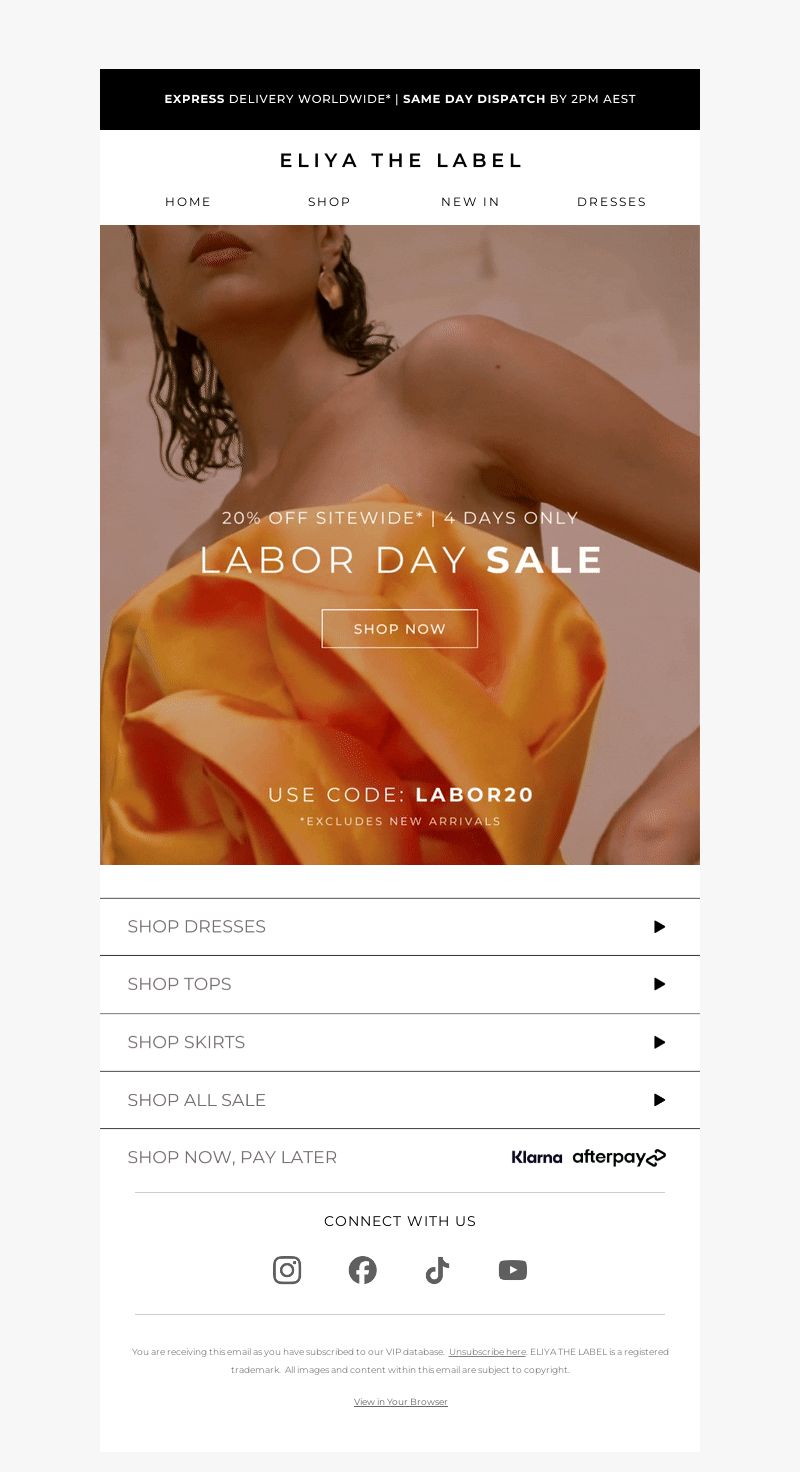Open the Facebook icon link

[362, 1270]
